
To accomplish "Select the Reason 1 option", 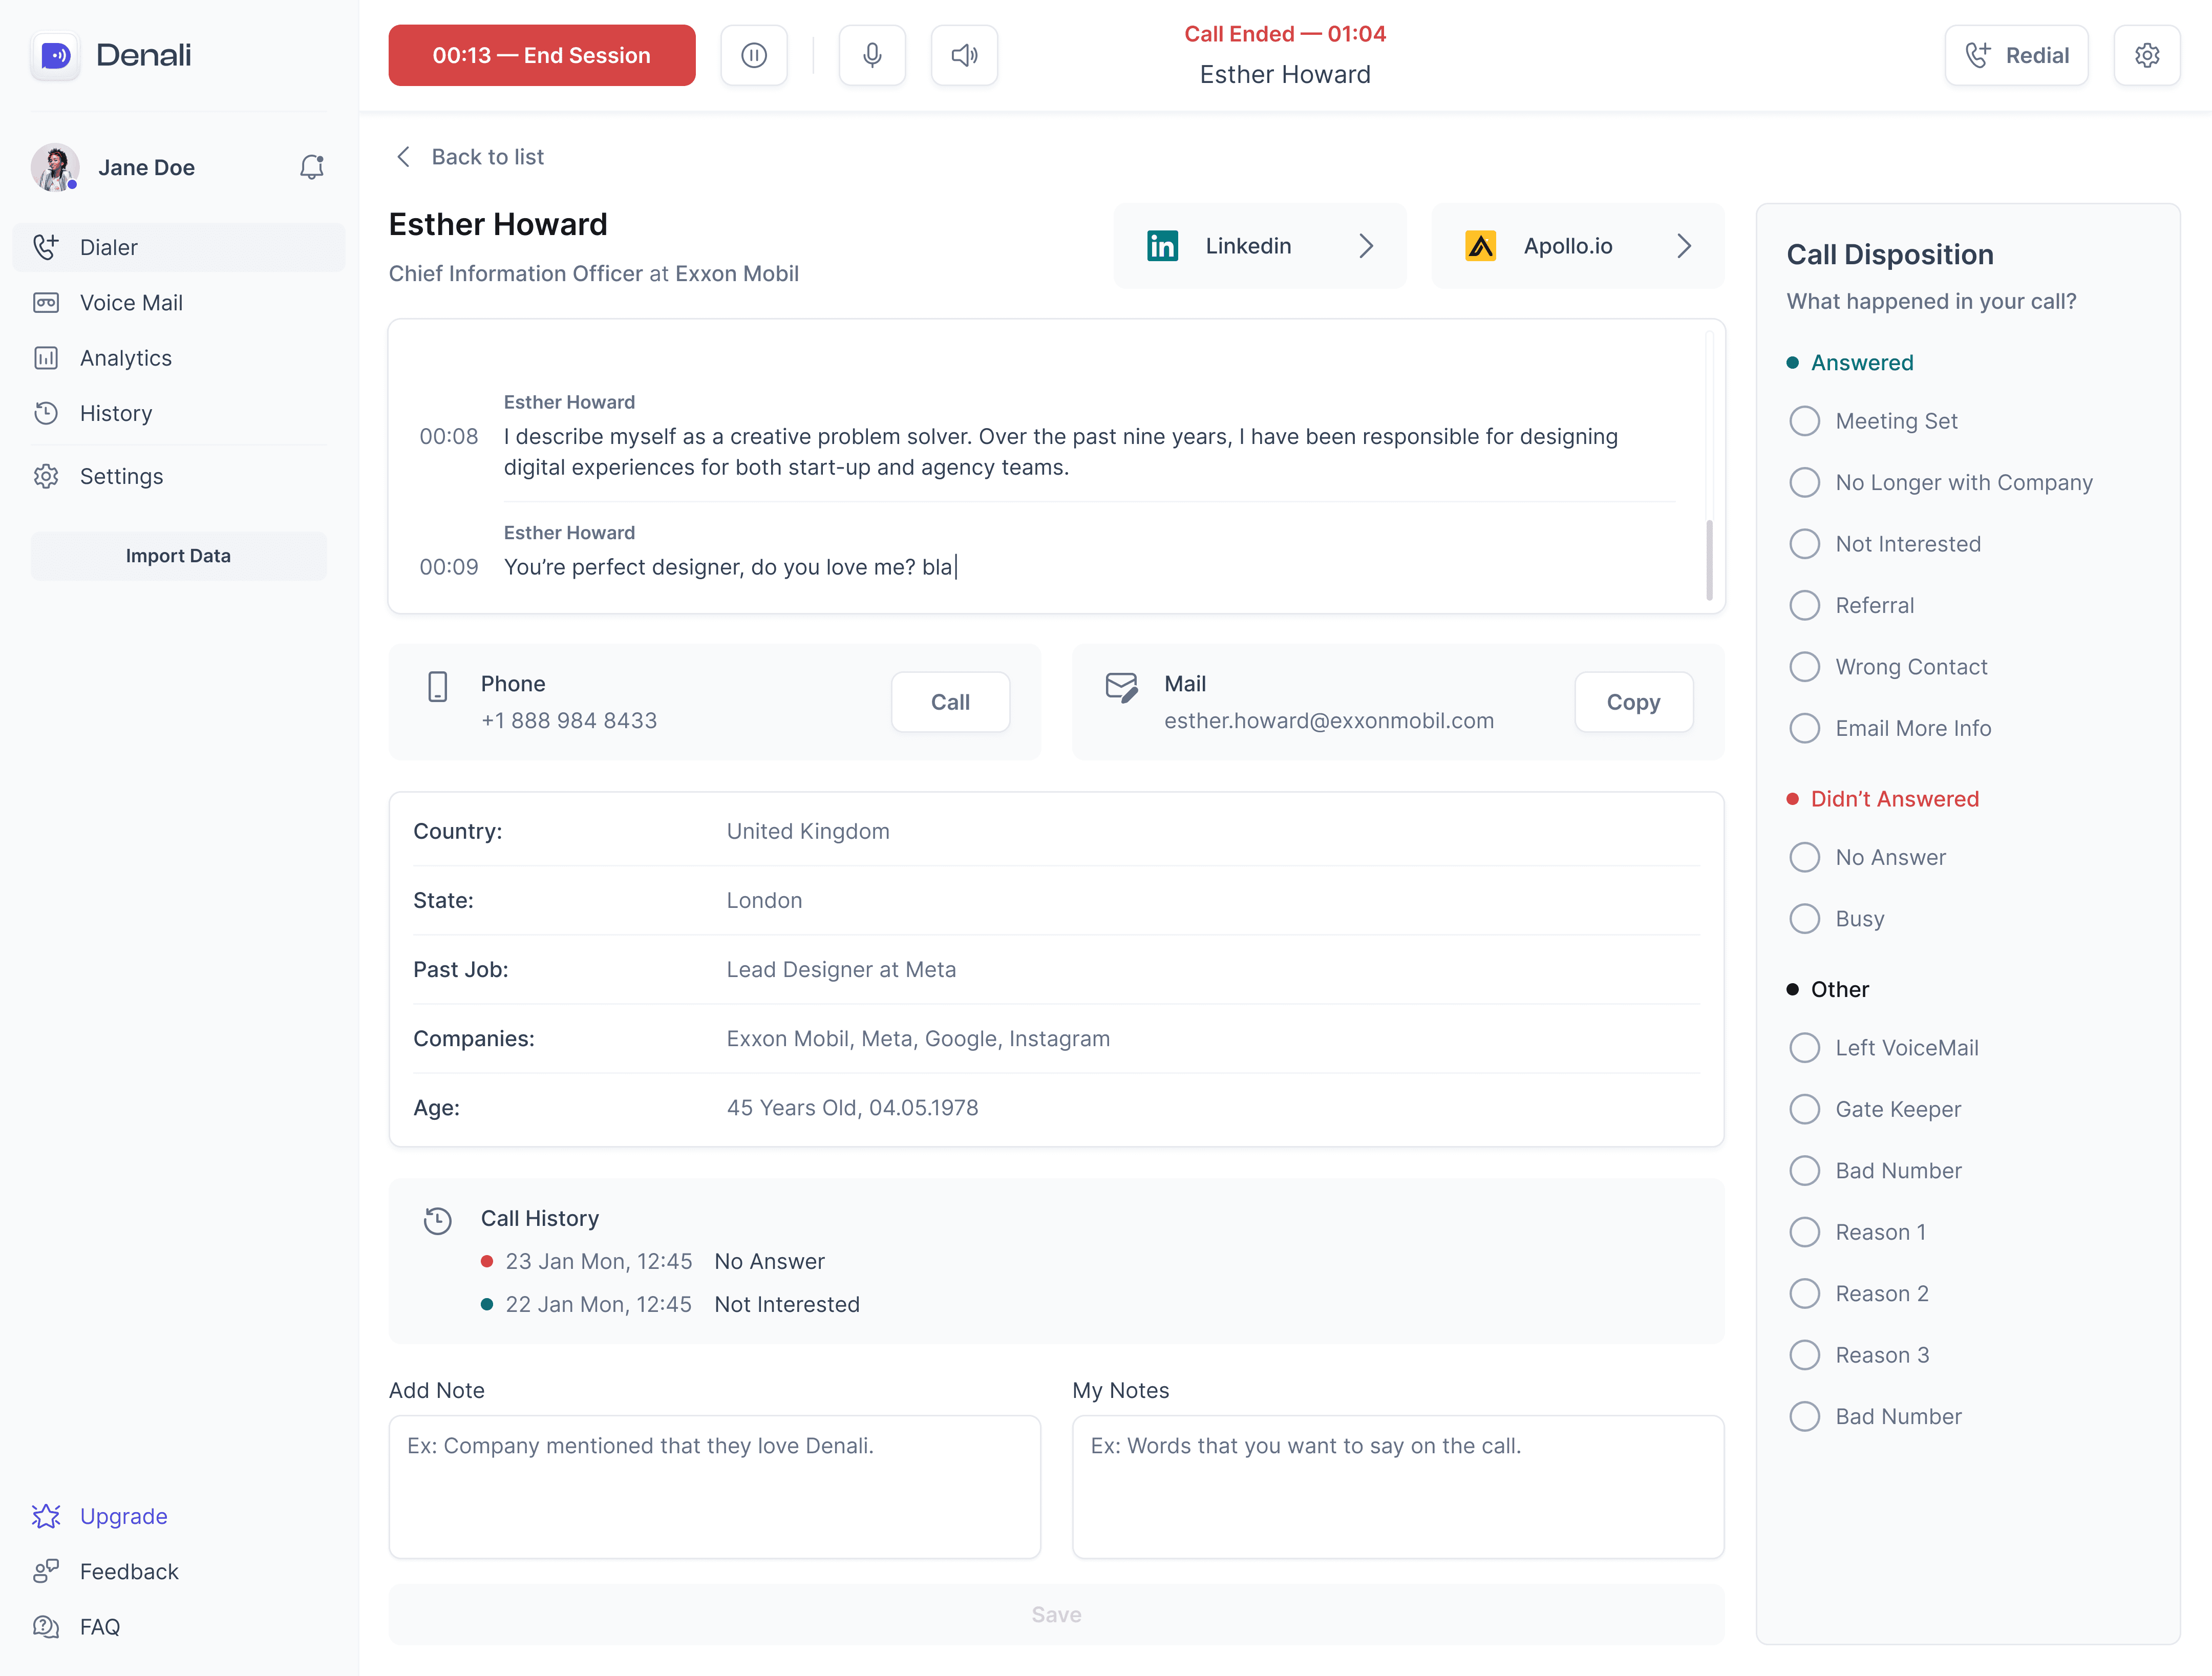I will pos(1804,1232).
